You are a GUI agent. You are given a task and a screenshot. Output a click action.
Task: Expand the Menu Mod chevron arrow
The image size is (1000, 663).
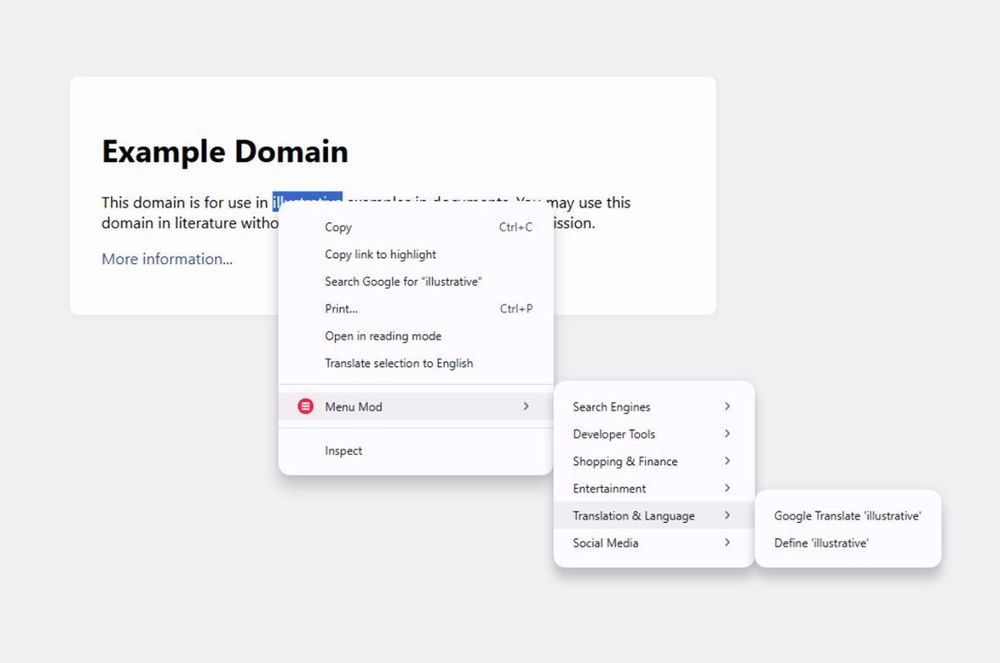526,406
